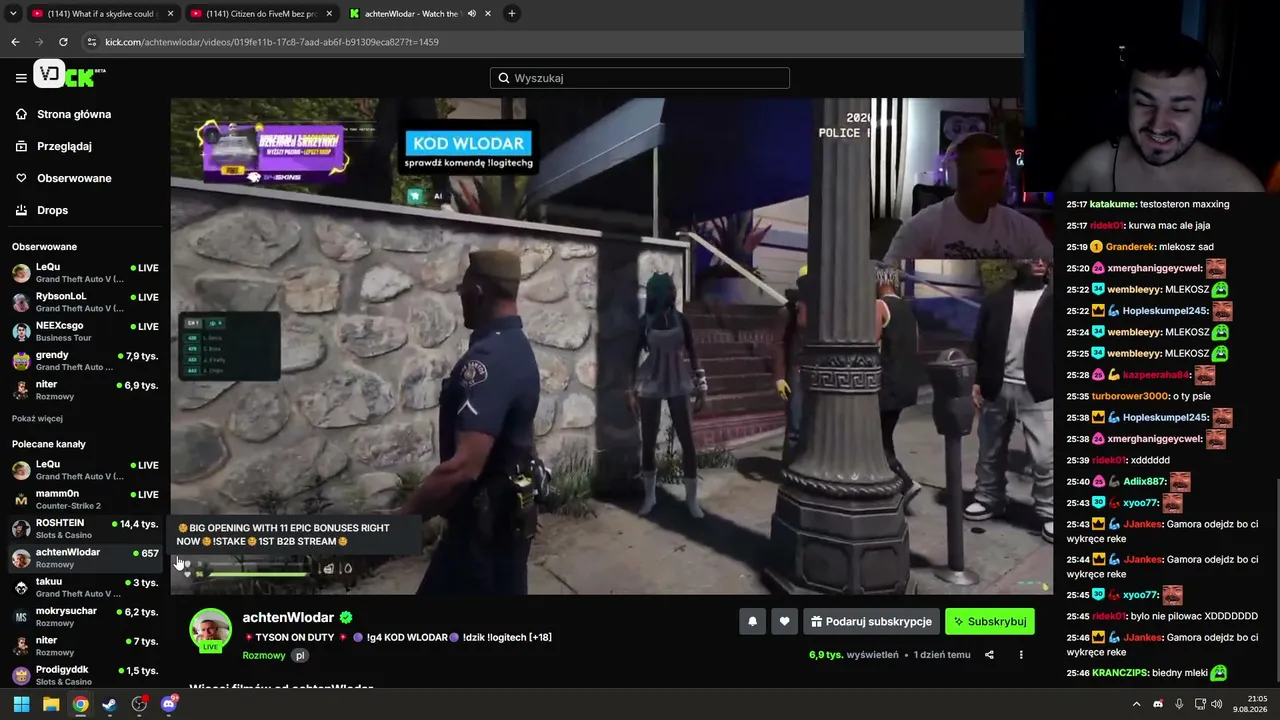1280x720 pixels.
Task: Click the microphone tray icon
Action: tap(1179, 704)
